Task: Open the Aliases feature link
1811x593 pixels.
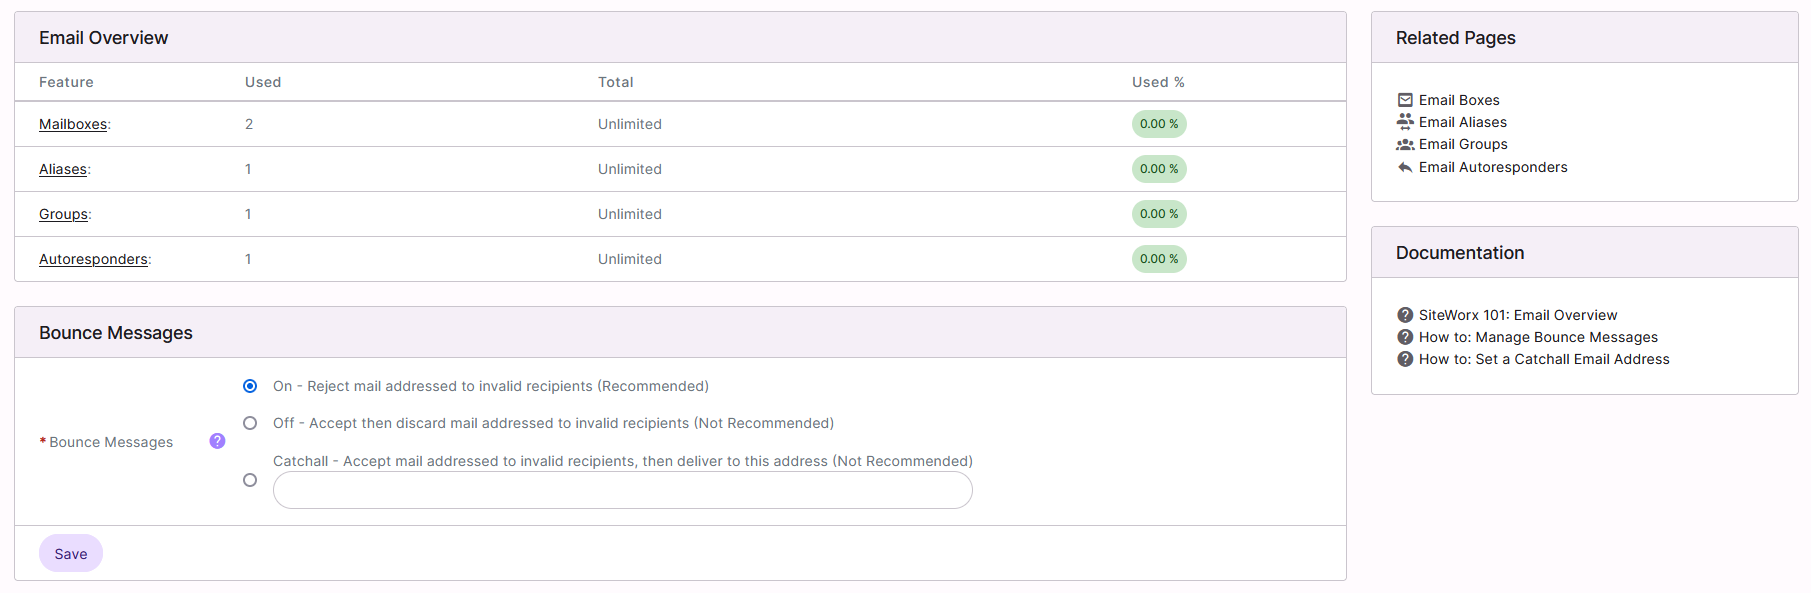Action: [63, 169]
